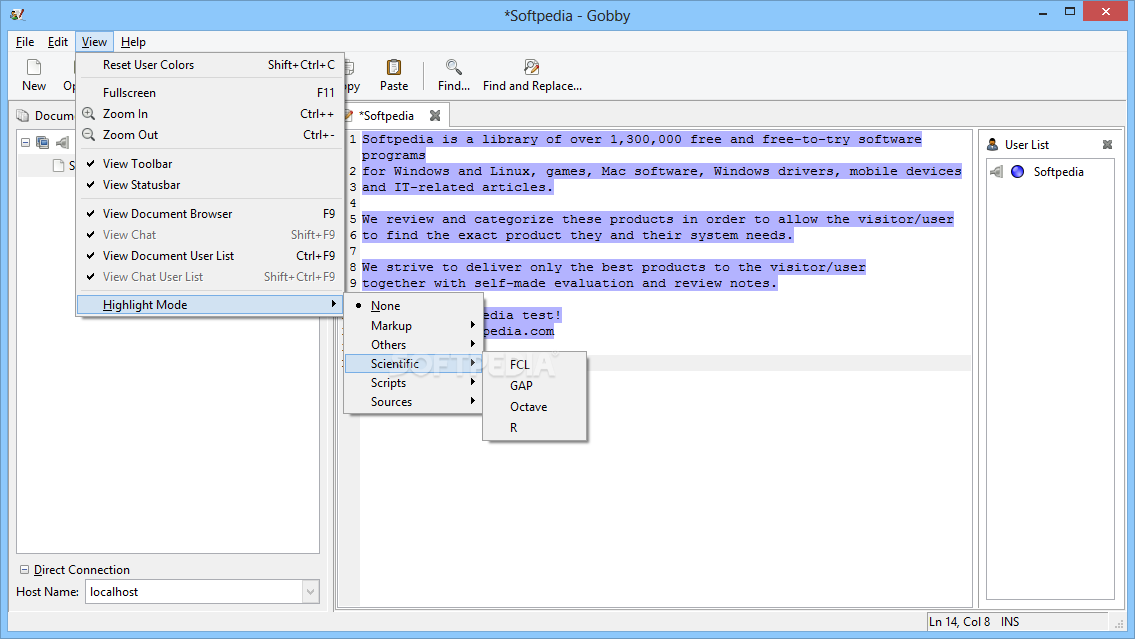
Task: Toggle View Chat User List option
Action: tap(210, 276)
